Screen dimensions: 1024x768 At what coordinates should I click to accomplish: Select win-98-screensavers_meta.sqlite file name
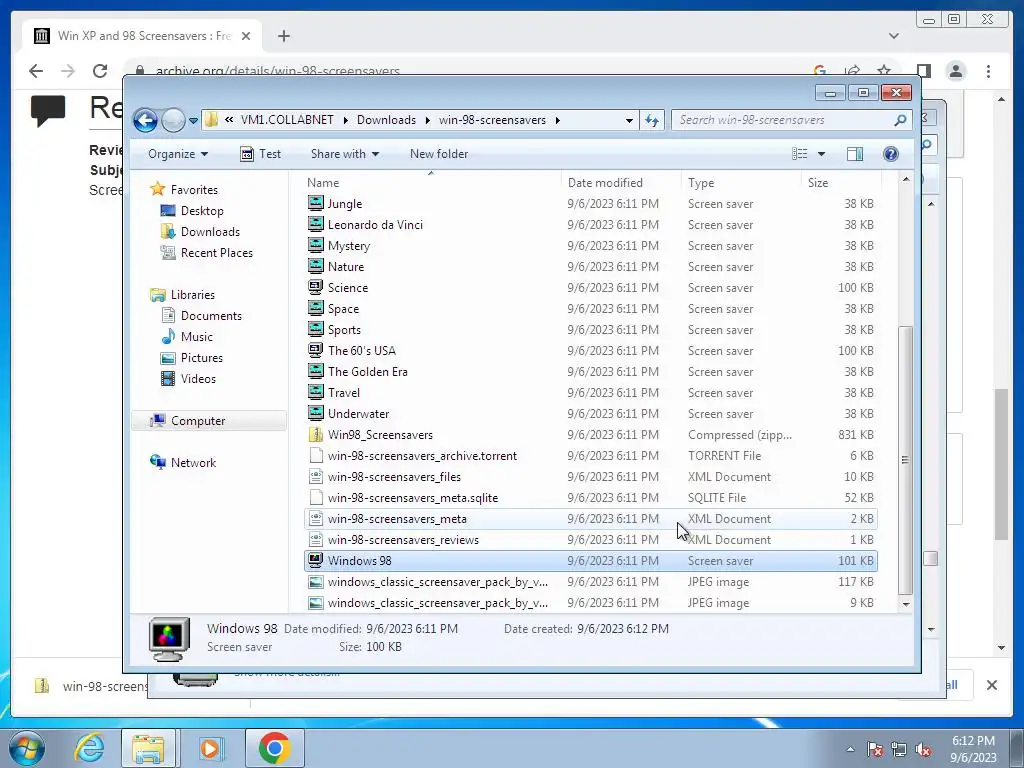[413, 498]
